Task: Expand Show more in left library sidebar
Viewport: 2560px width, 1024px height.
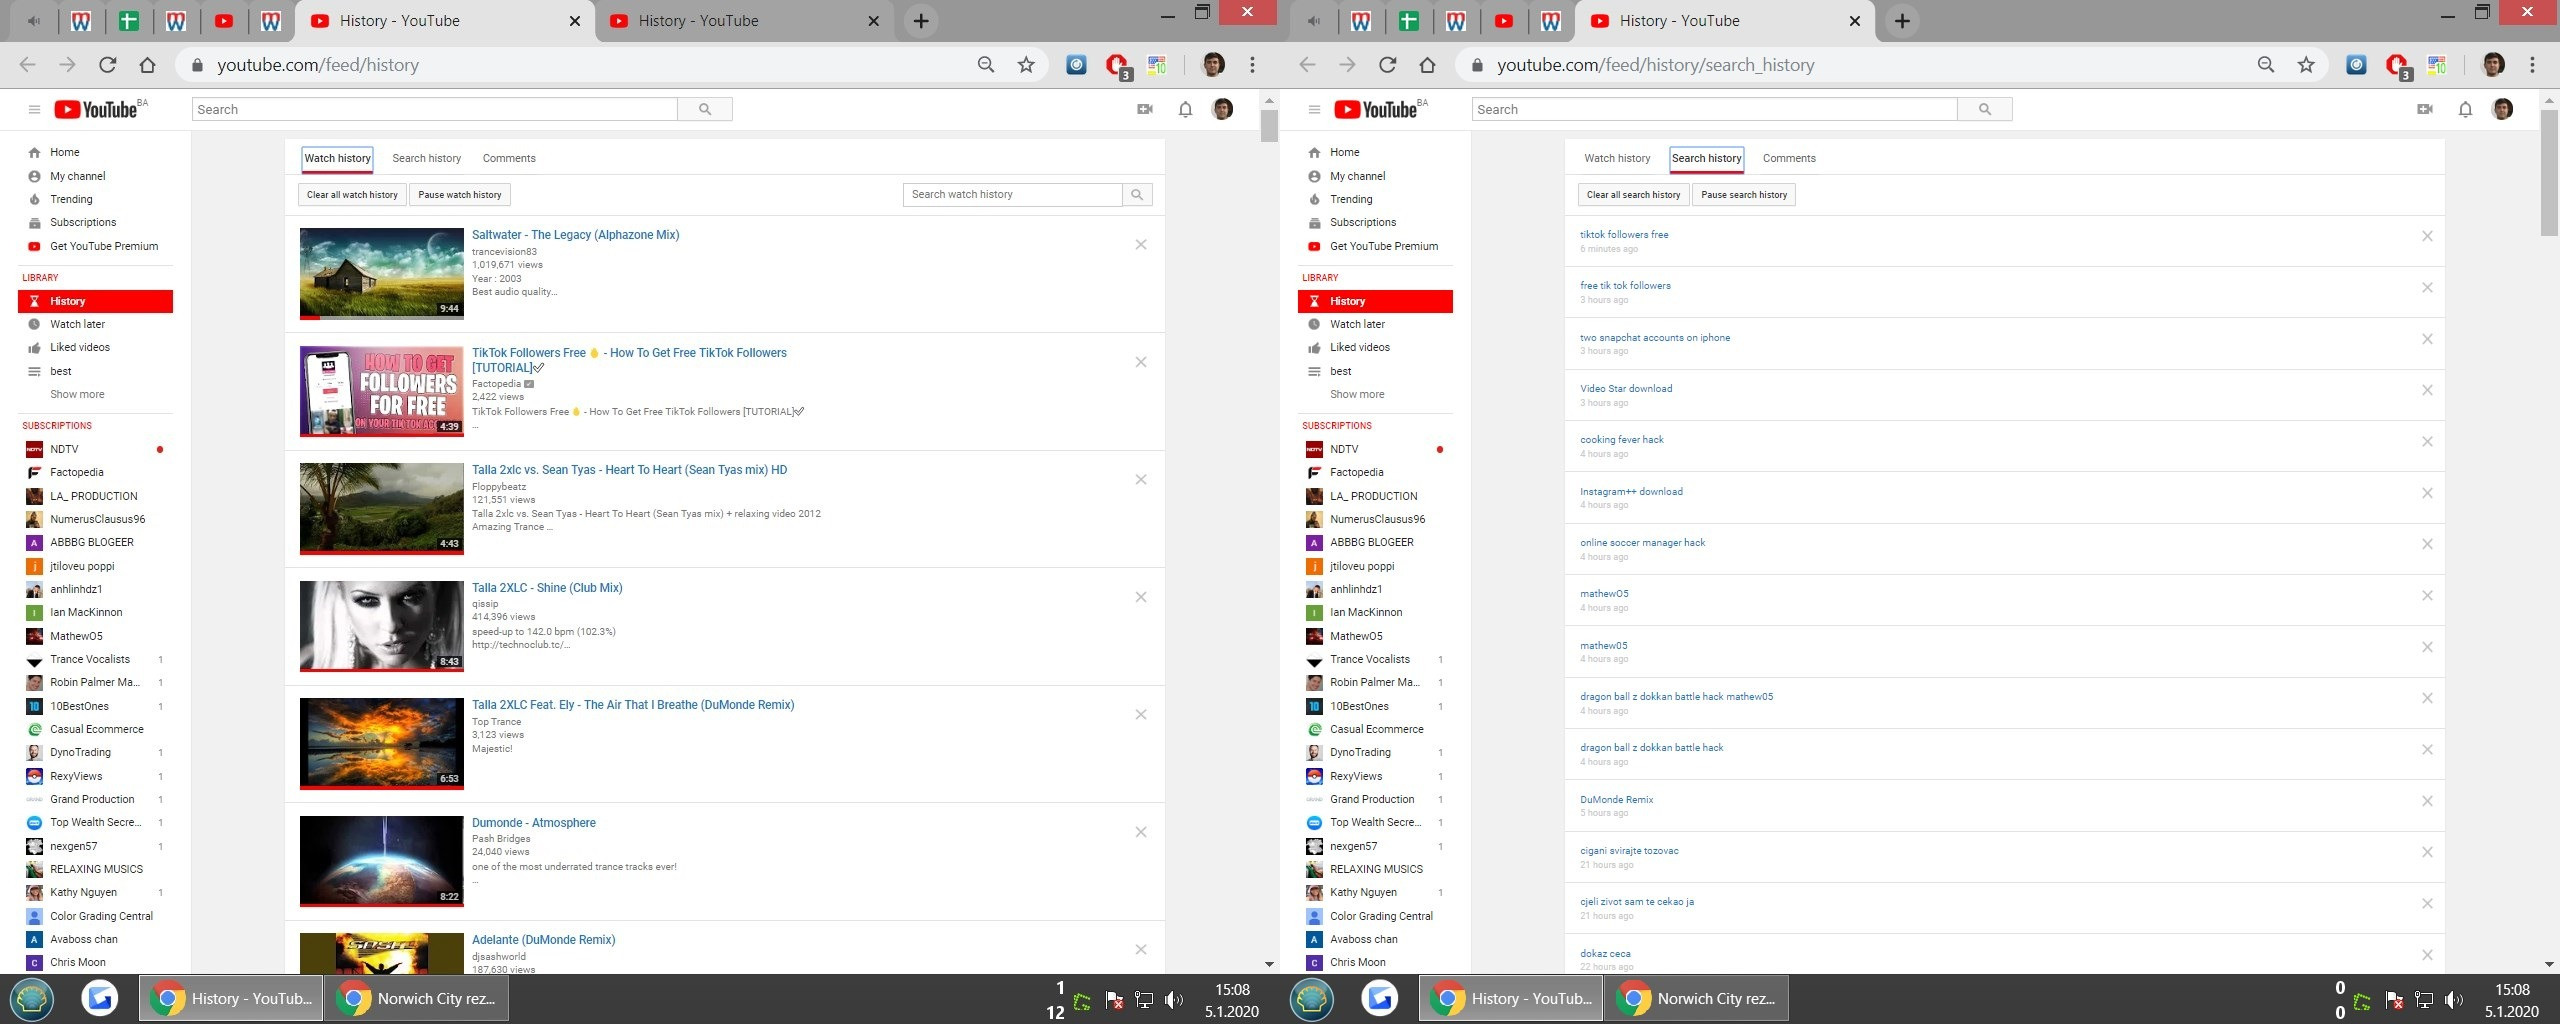Action: 77,394
